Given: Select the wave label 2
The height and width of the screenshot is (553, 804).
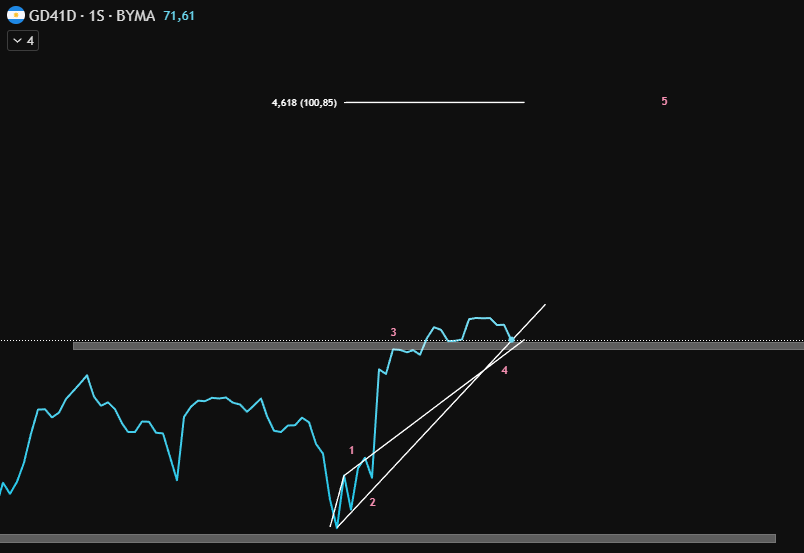Looking at the screenshot, I should tap(373, 503).
